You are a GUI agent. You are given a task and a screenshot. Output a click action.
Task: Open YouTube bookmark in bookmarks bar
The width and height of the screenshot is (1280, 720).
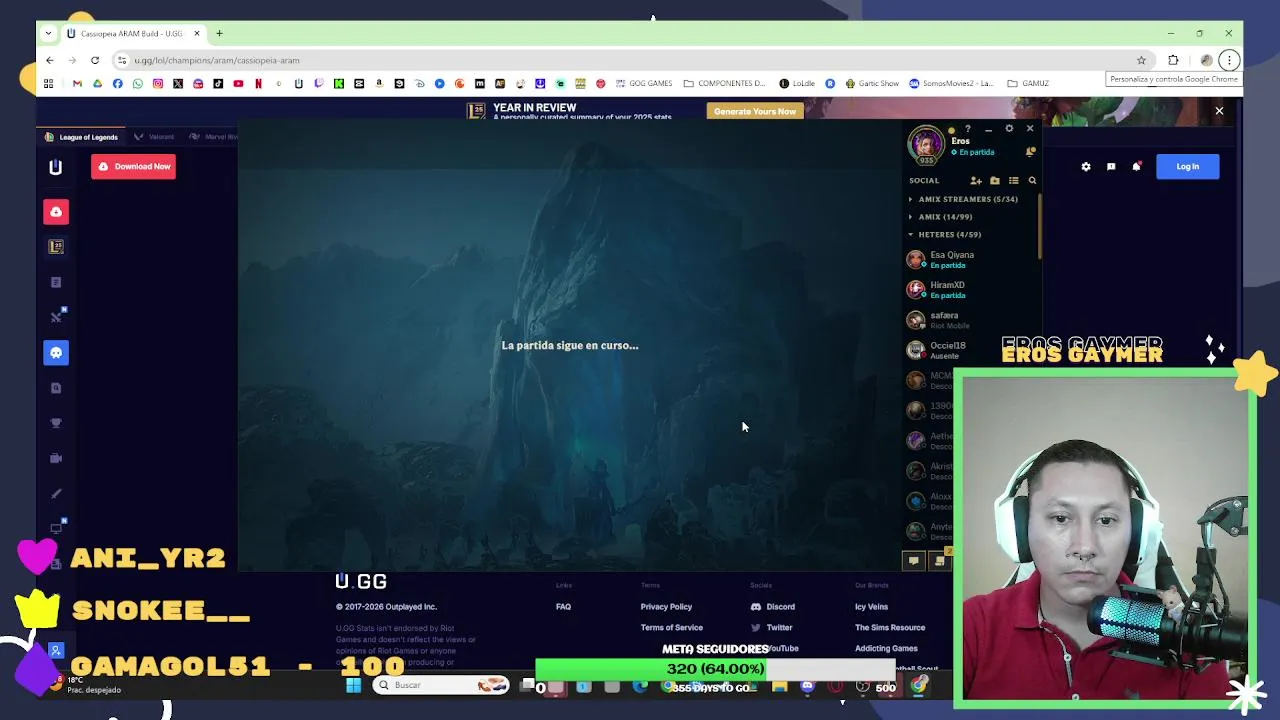[238, 84]
